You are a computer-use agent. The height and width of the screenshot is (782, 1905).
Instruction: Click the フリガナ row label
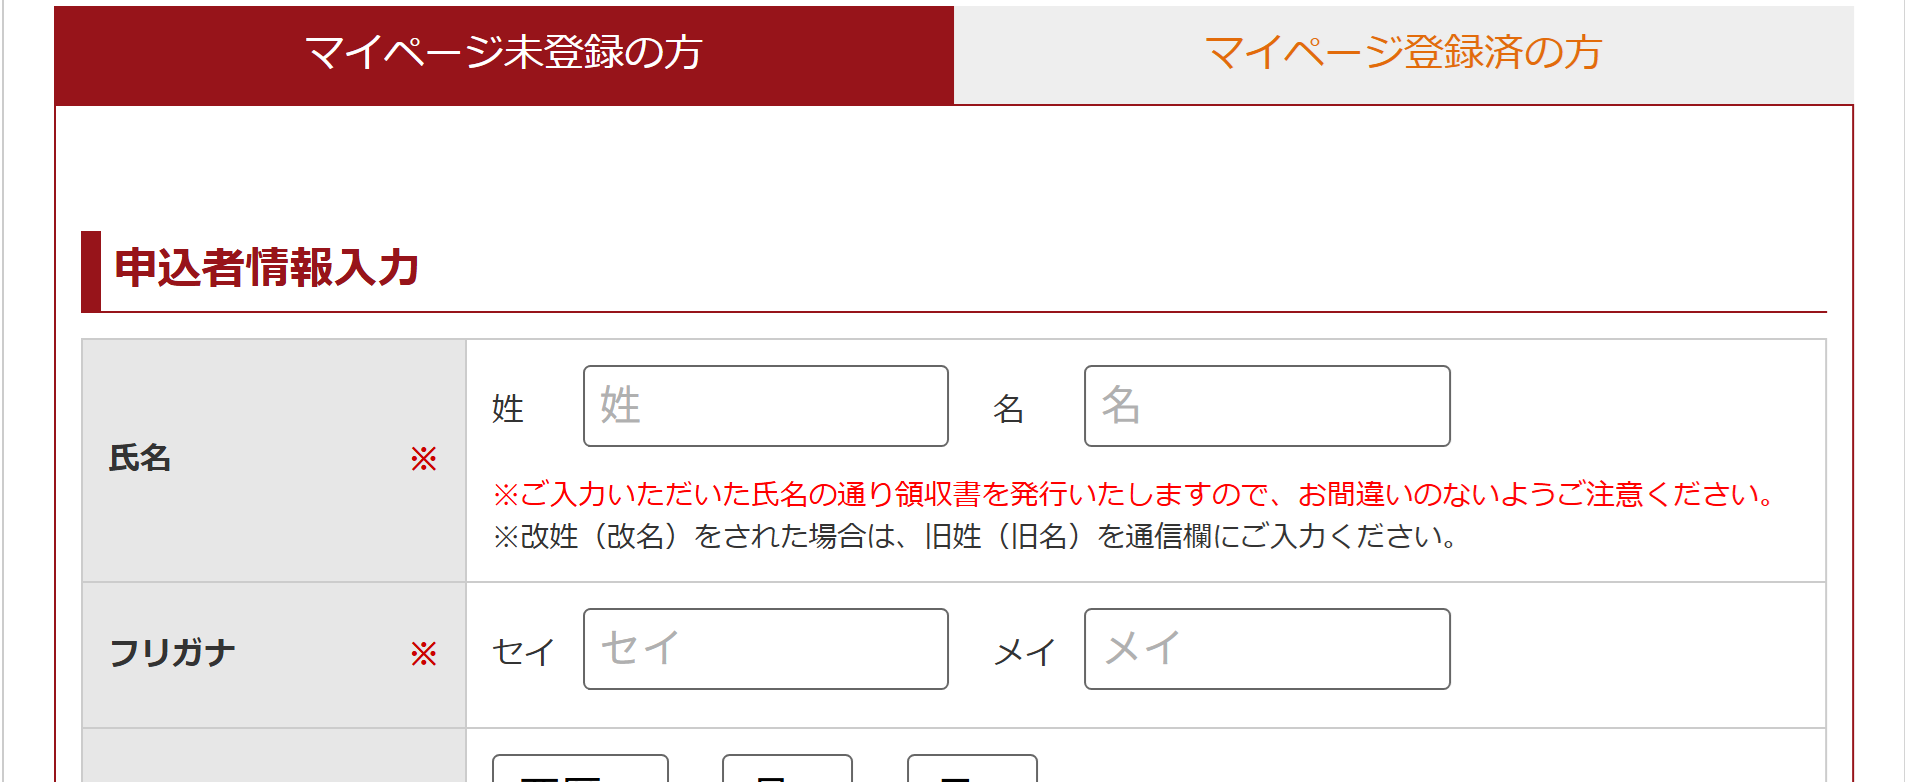(x=172, y=653)
